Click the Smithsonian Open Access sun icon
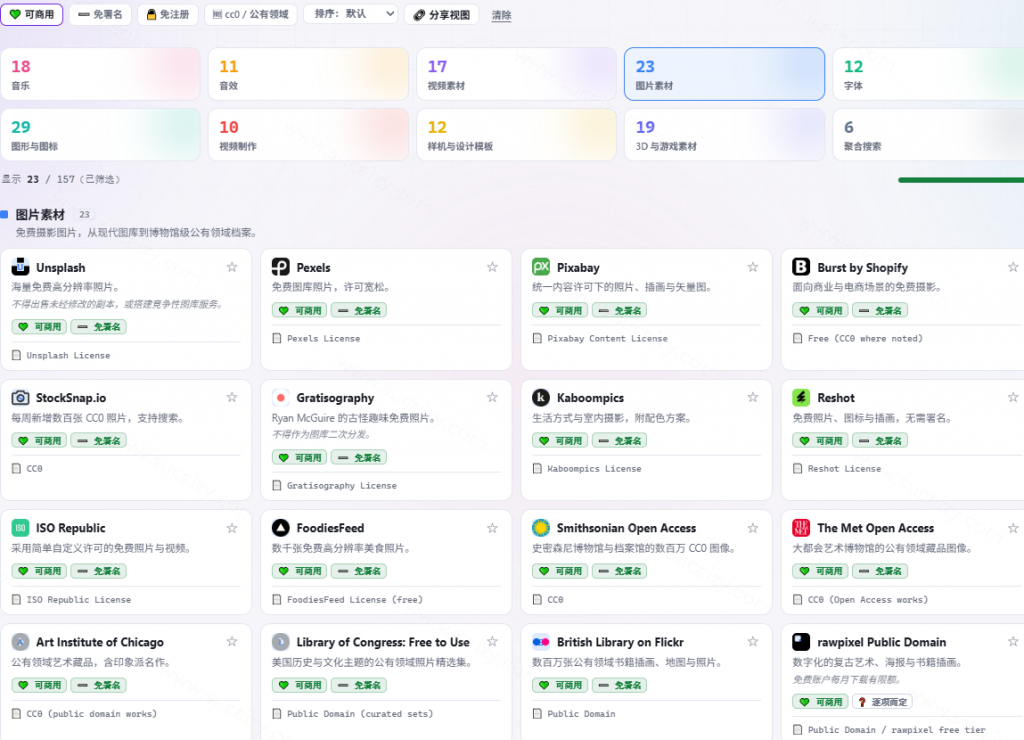 pos(541,528)
